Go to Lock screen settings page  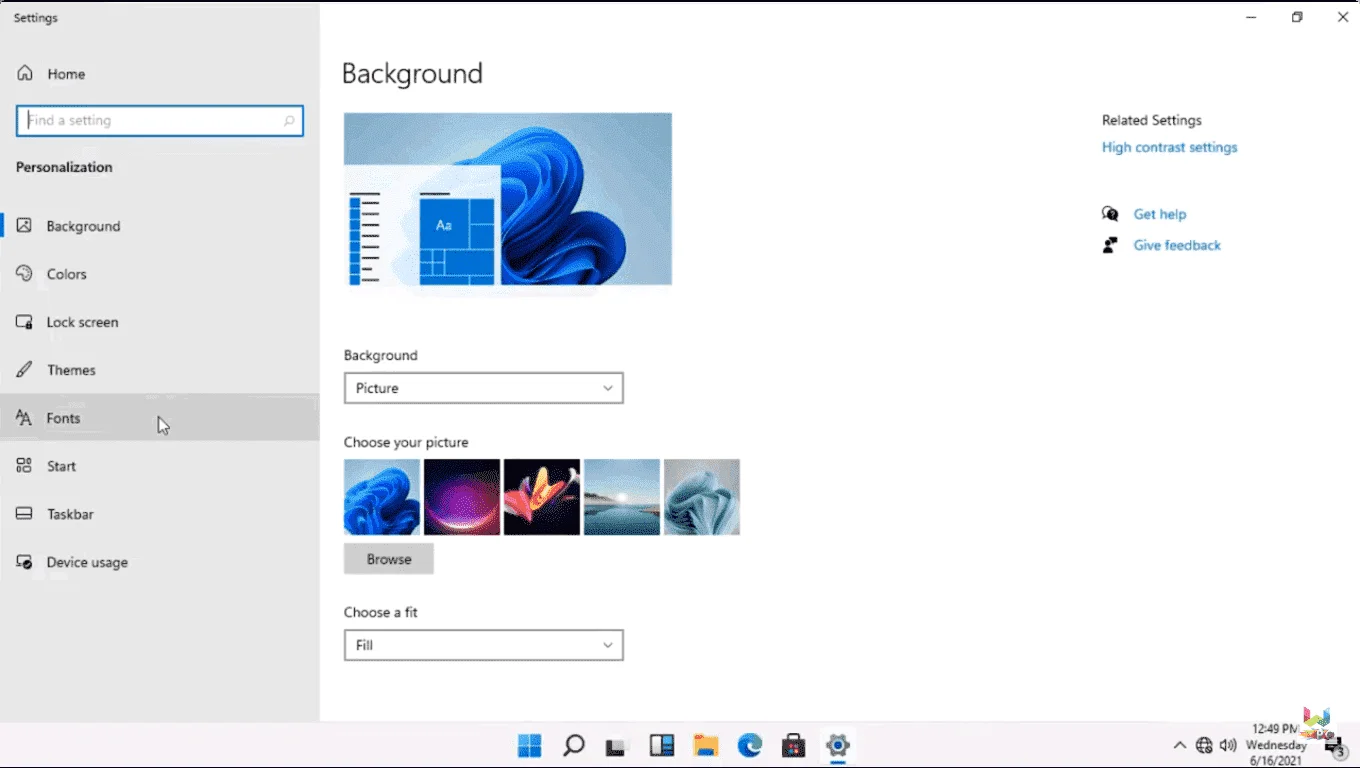160,322
